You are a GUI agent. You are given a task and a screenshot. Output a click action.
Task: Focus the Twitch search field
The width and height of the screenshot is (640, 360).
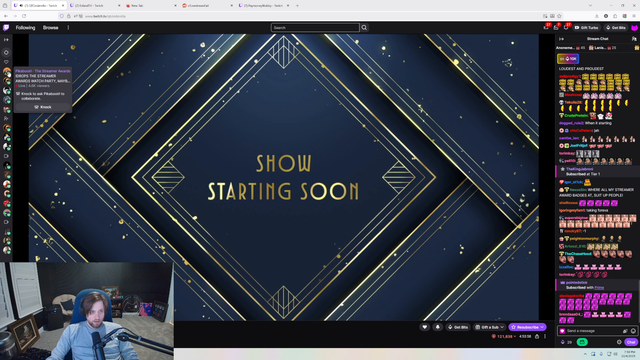[x=315, y=28]
